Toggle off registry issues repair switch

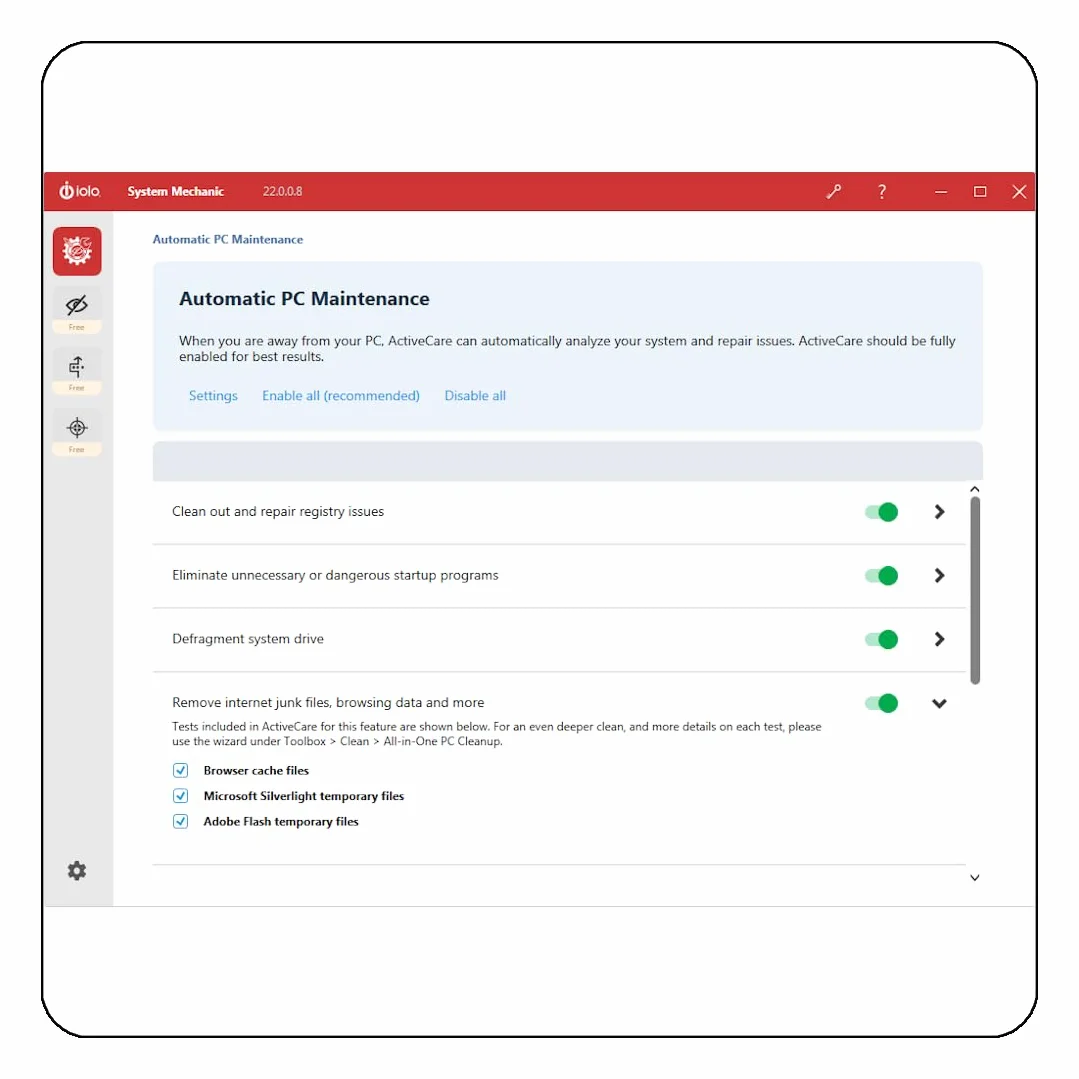pyautogui.click(x=882, y=512)
